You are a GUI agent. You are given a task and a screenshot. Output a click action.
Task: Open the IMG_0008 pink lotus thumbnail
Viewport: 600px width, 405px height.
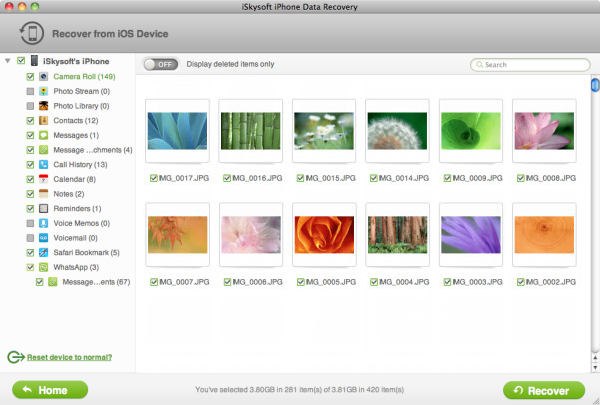point(544,131)
